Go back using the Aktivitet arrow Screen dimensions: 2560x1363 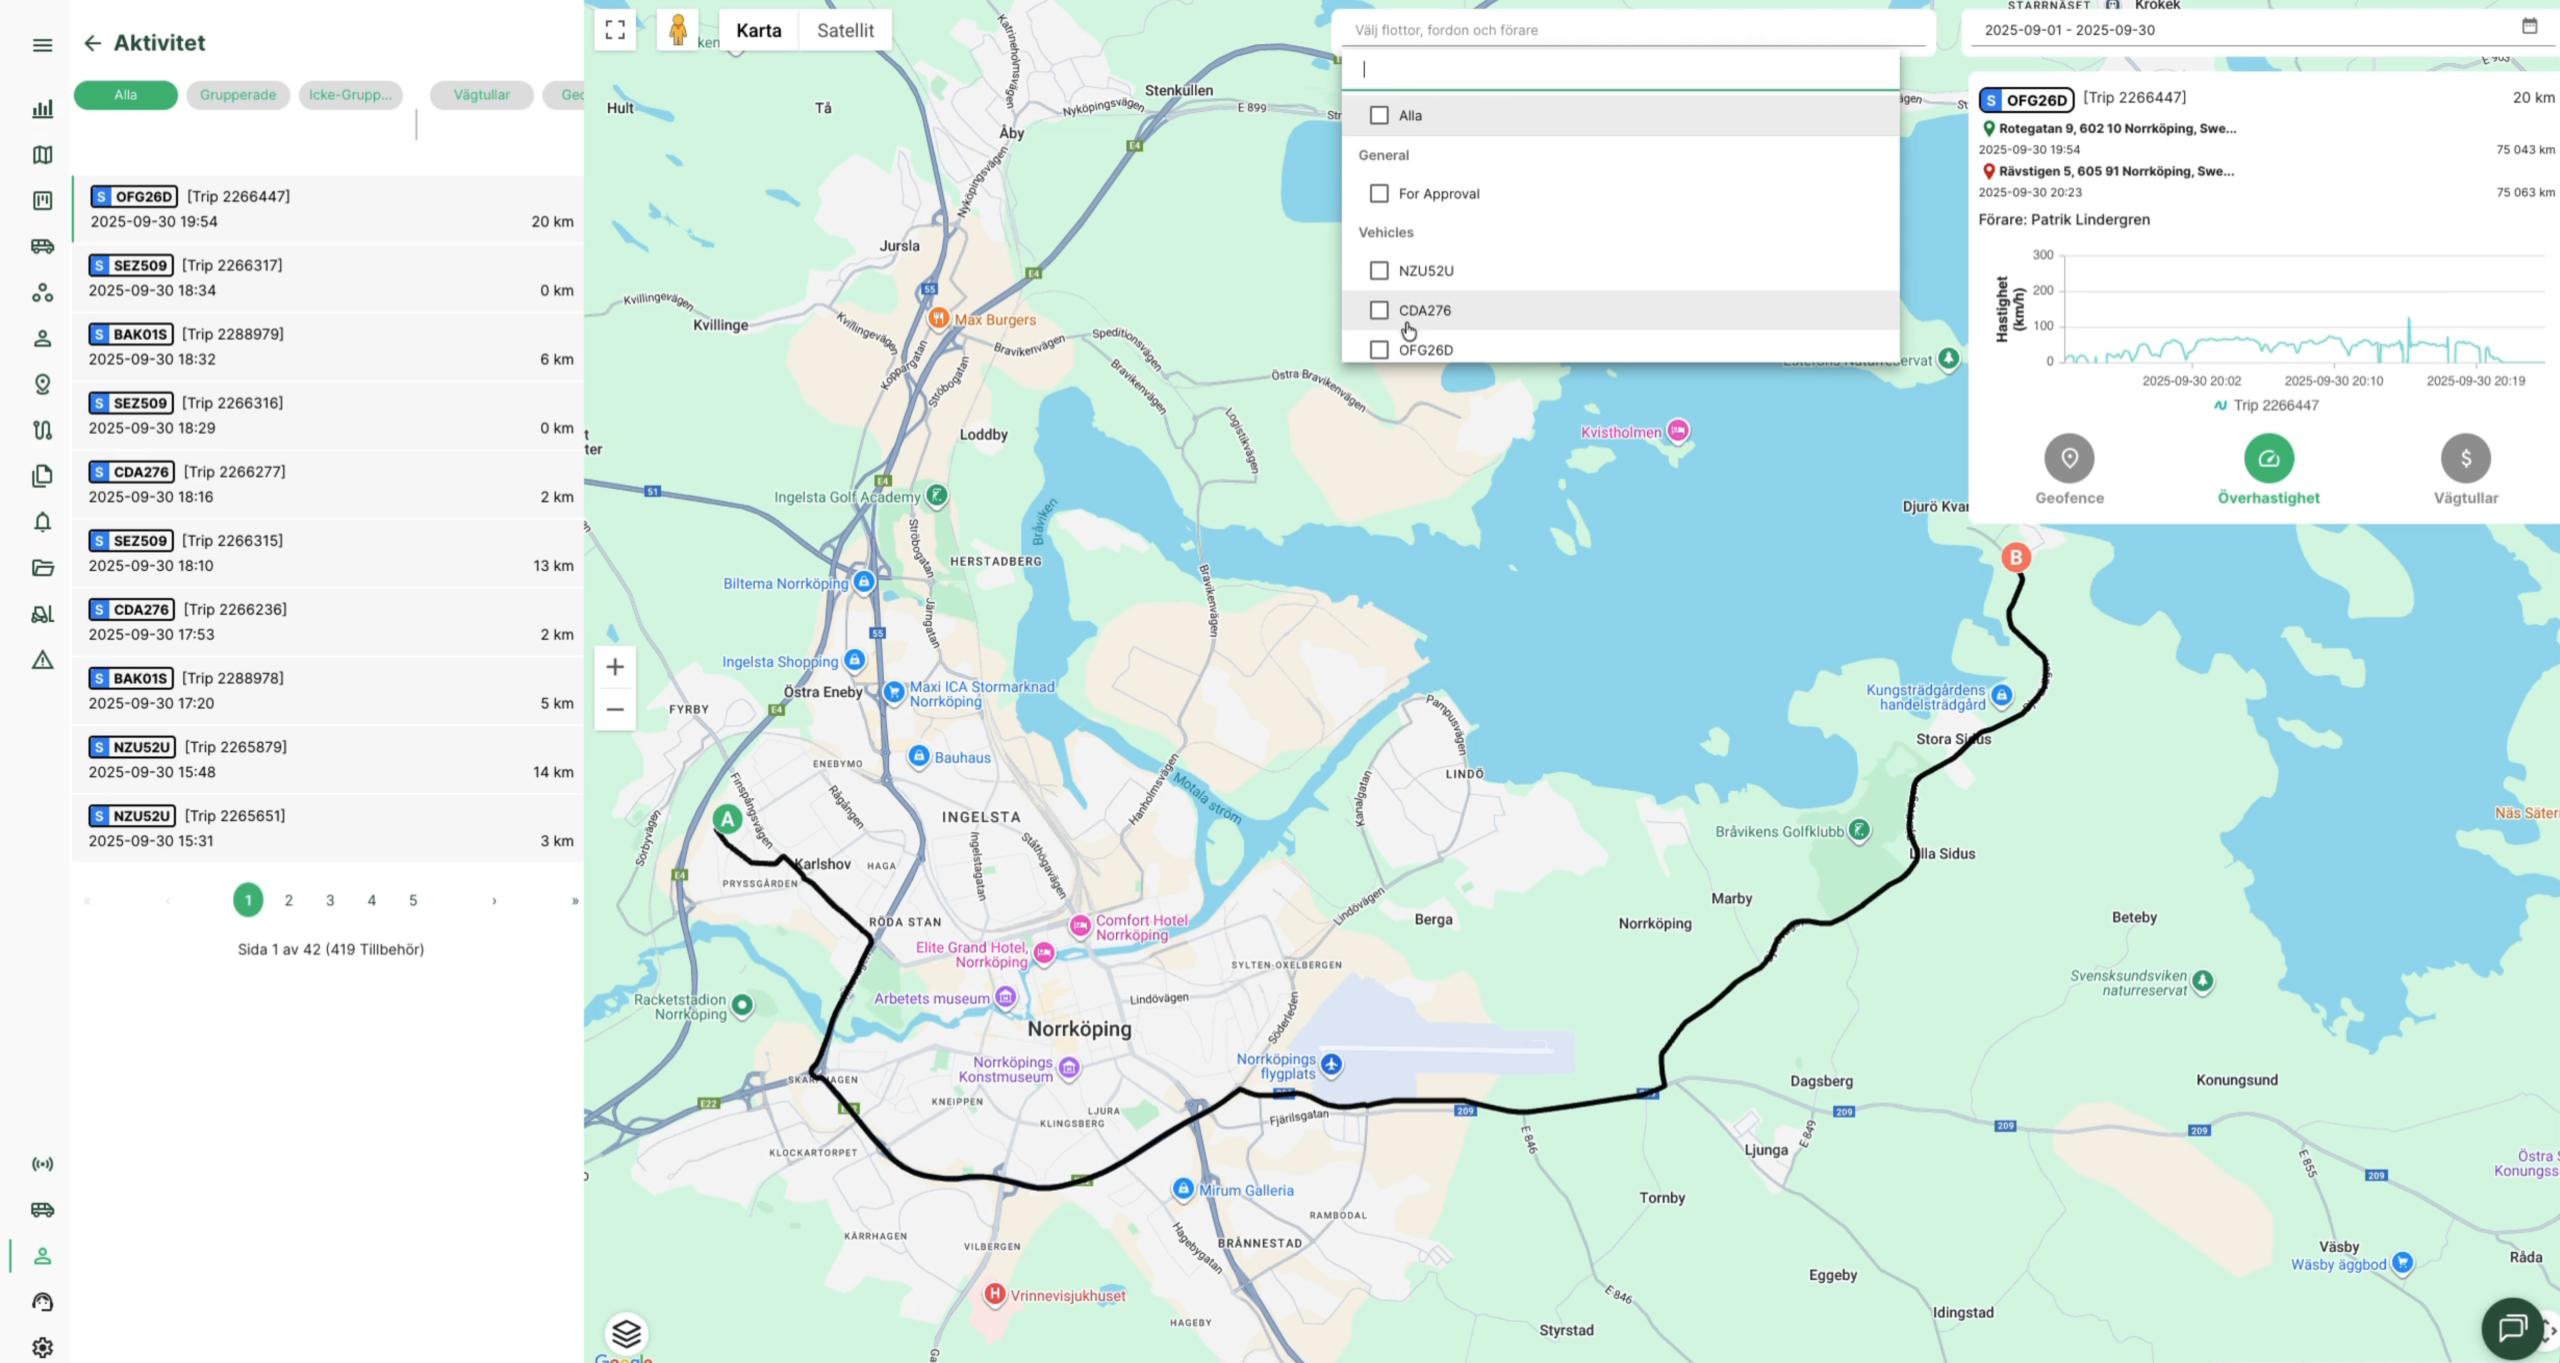click(x=92, y=43)
